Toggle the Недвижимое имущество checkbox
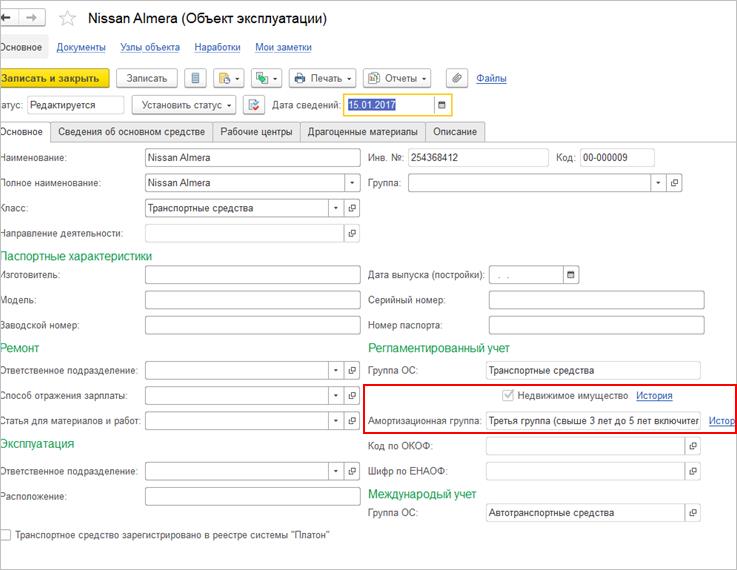Viewport: 737px width, 570px height. (x=508, y=395)
